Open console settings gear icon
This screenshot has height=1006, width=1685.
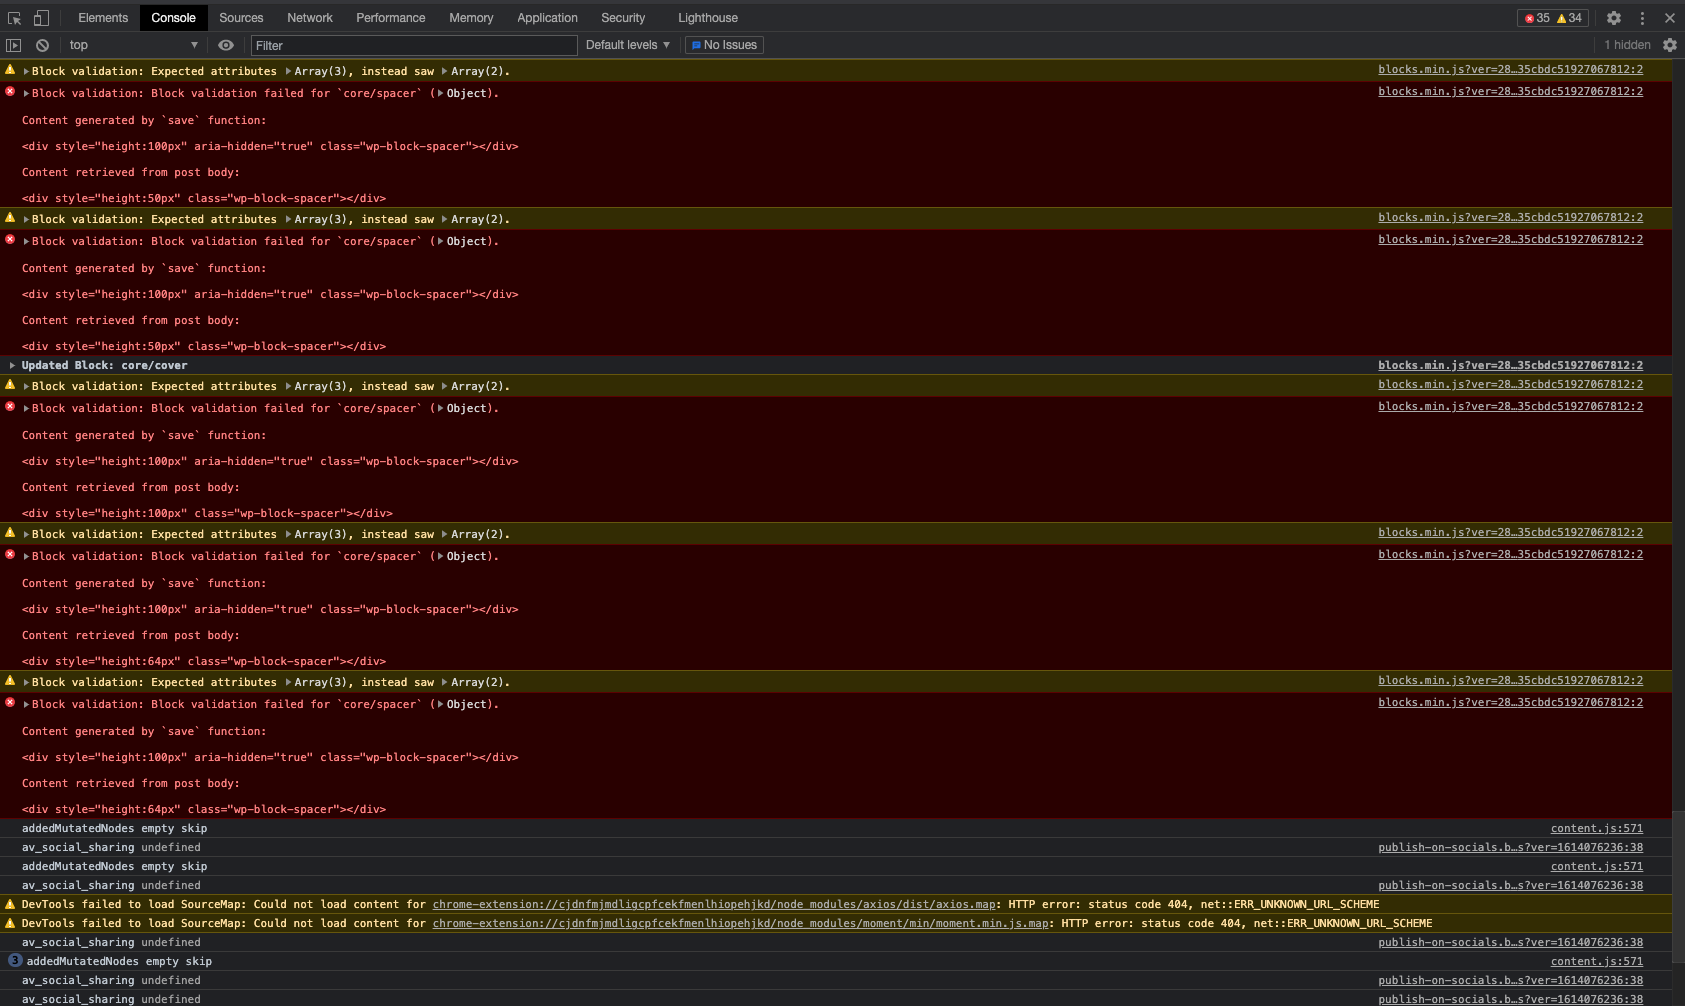[1670, 45]
